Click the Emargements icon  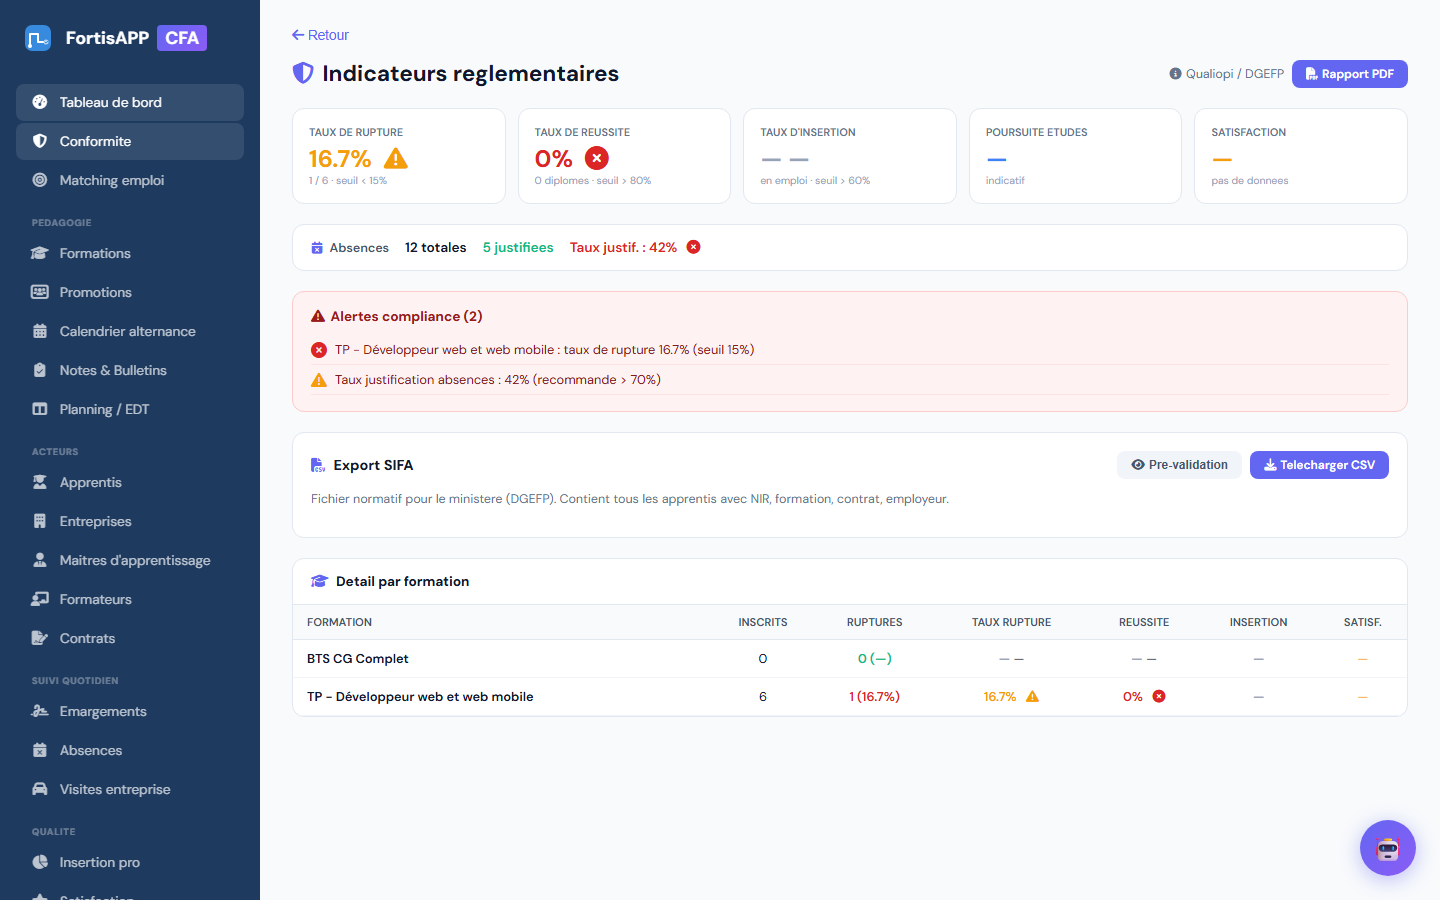[x=40, y=711]
